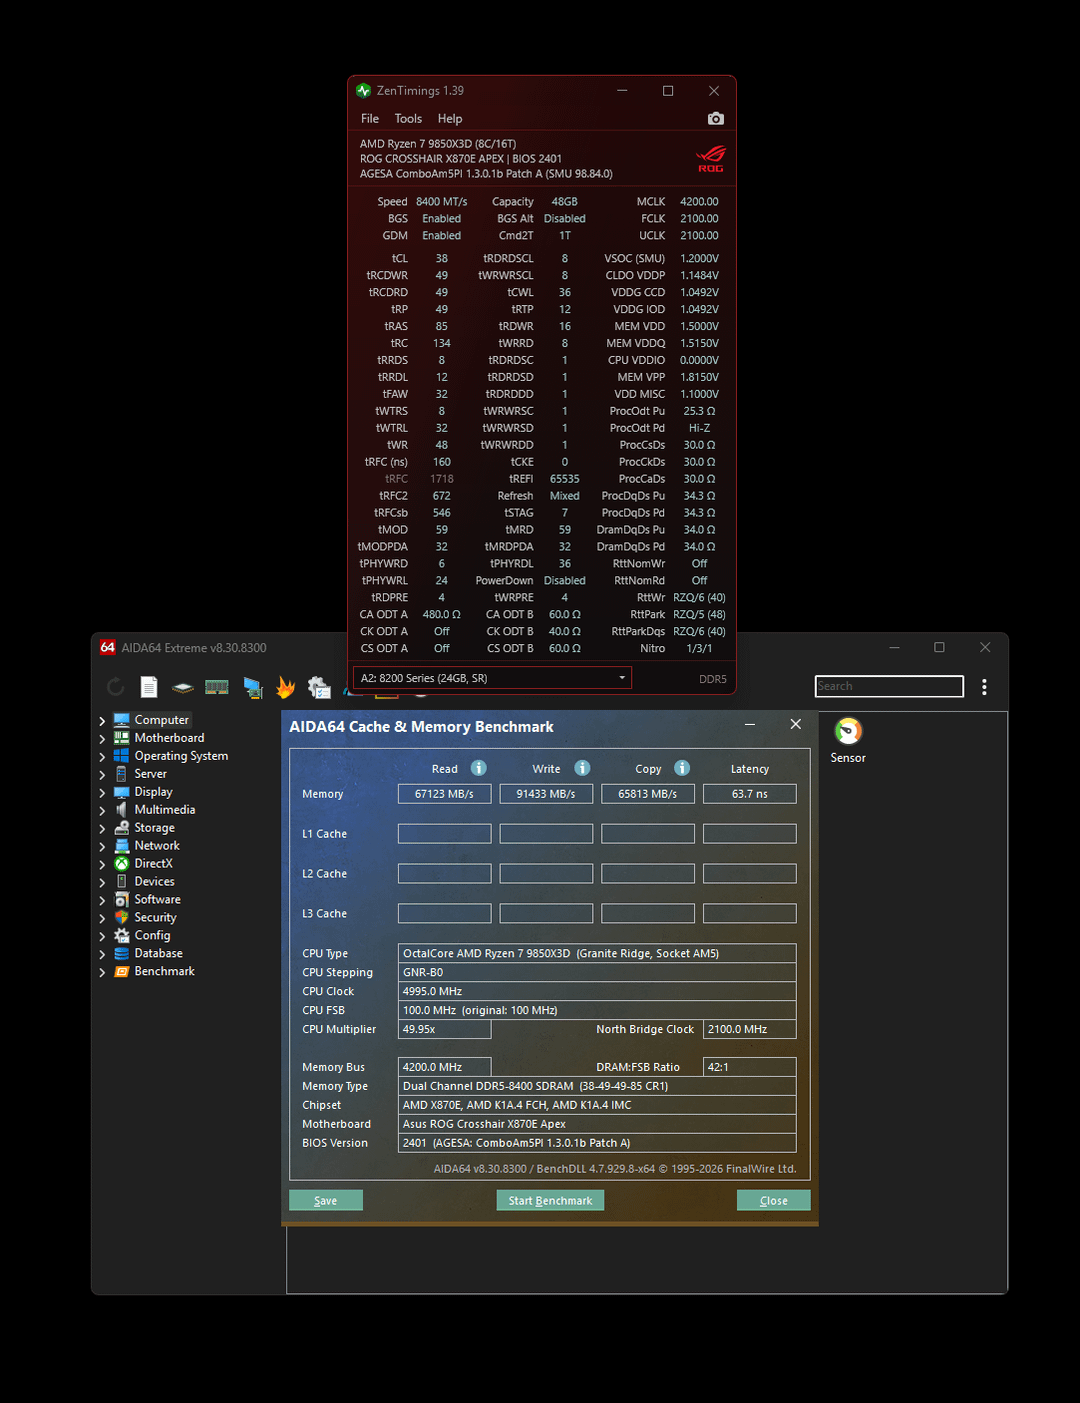The width and height of the screenshot is (1080, 1403).
Task: Select the Display tree item
Action: click(x=153, y=792)
